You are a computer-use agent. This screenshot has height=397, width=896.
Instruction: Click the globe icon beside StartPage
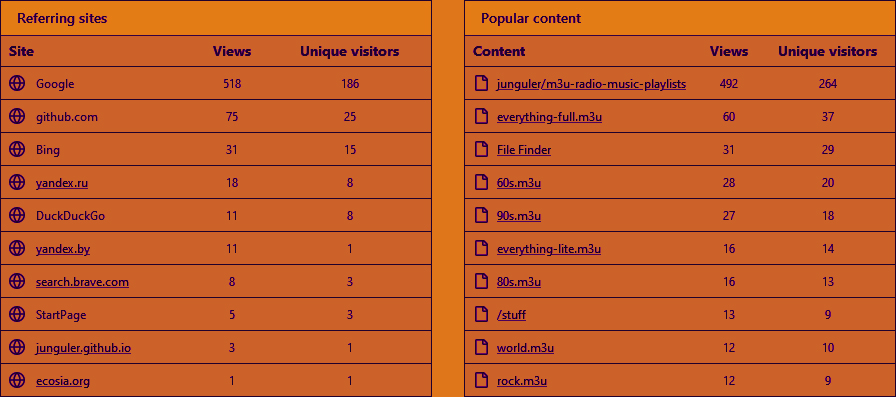coord(17,314)
